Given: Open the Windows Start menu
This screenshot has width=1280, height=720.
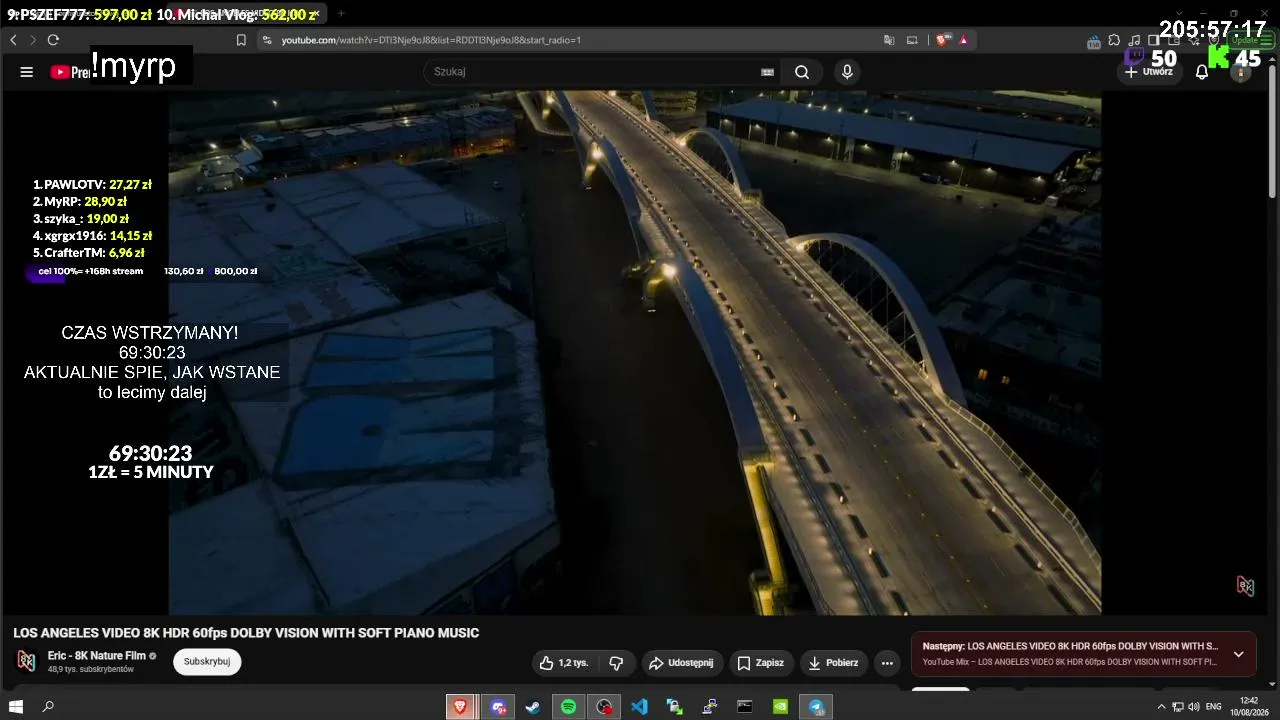Looking at the screenshot, I should [x=17, y=707].
